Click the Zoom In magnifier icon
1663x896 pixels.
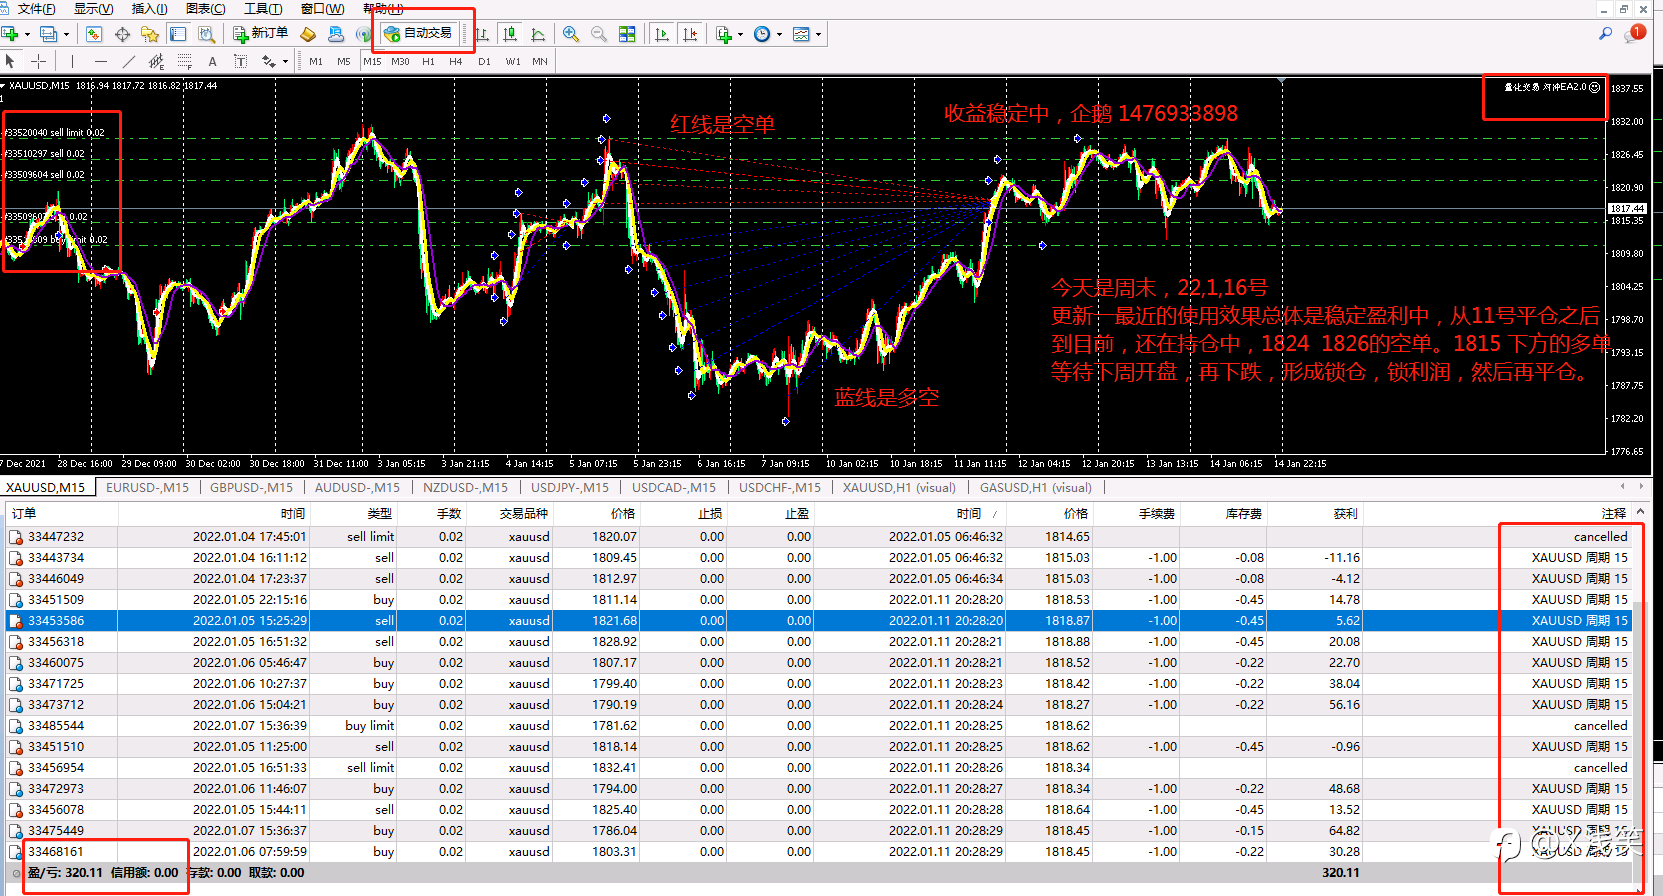(571, 34)
